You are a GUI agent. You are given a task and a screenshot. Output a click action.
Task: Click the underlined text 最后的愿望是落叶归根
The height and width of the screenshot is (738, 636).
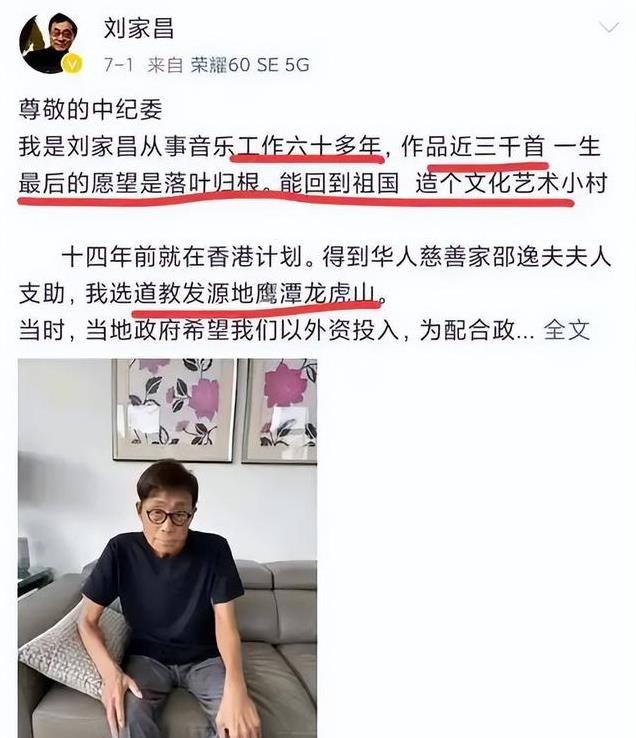(139, 184)
